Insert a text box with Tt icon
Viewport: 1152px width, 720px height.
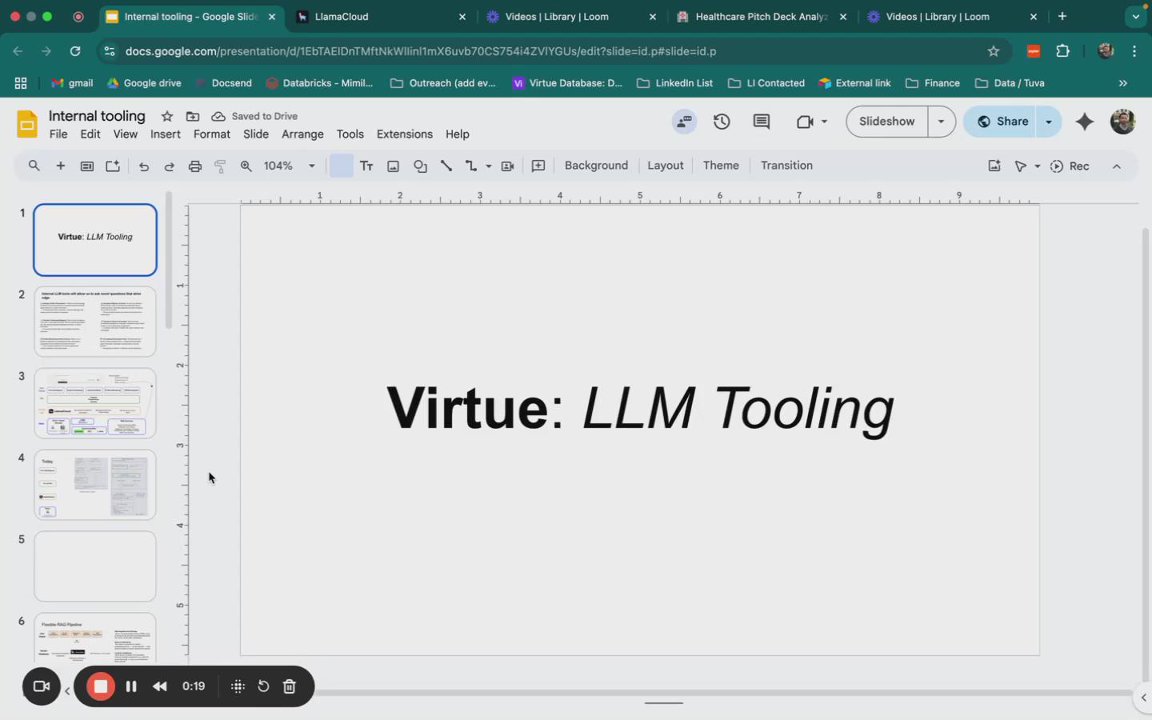pos(367,166)
